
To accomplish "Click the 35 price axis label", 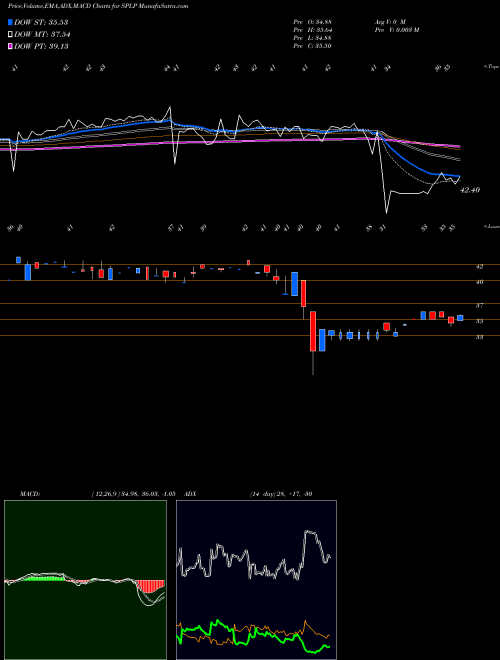I will point(479,321).
